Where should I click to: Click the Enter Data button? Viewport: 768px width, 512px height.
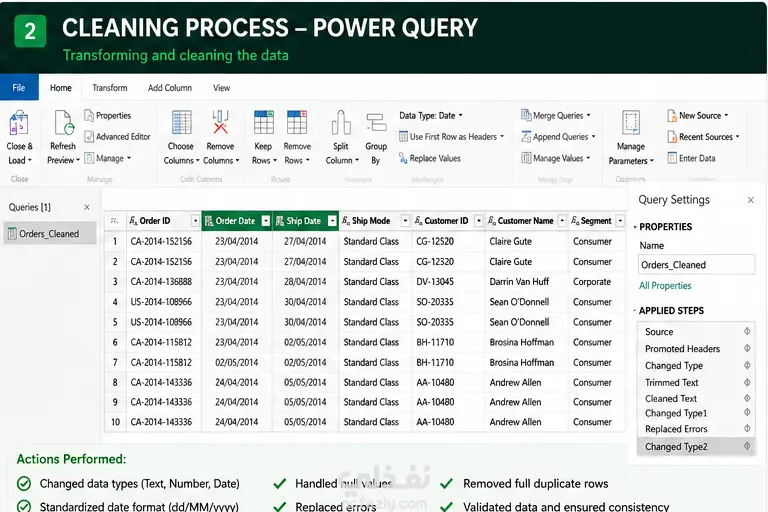[691, 158]
